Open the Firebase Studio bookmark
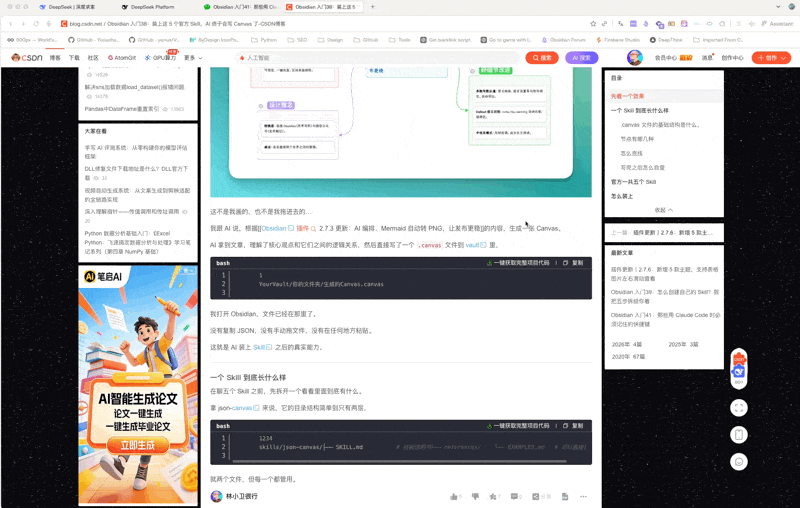The image size is (800, 508). [618, 40]
